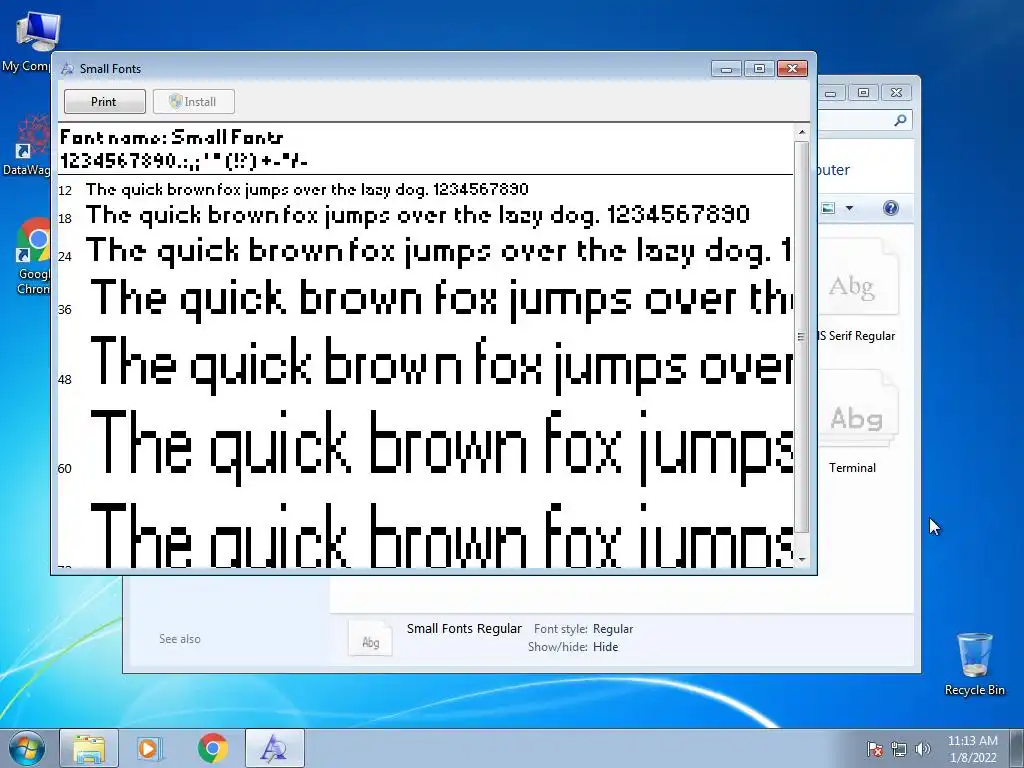Click the search magnifier in Fonts window
Viewport: 1024px width, 768px height.
pos(900,120)
